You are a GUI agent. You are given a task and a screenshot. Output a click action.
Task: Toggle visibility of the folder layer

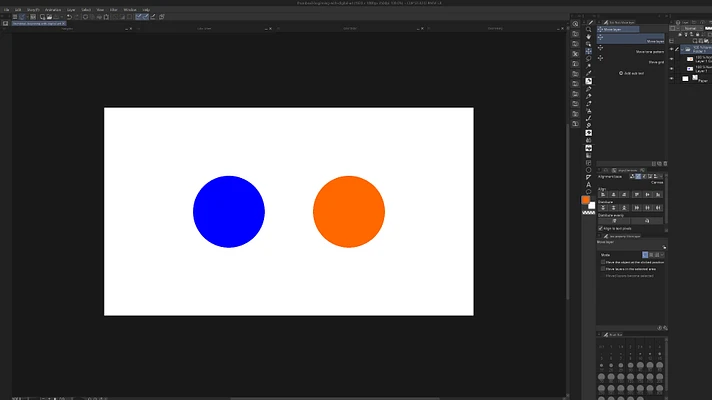tap(672, 49)
